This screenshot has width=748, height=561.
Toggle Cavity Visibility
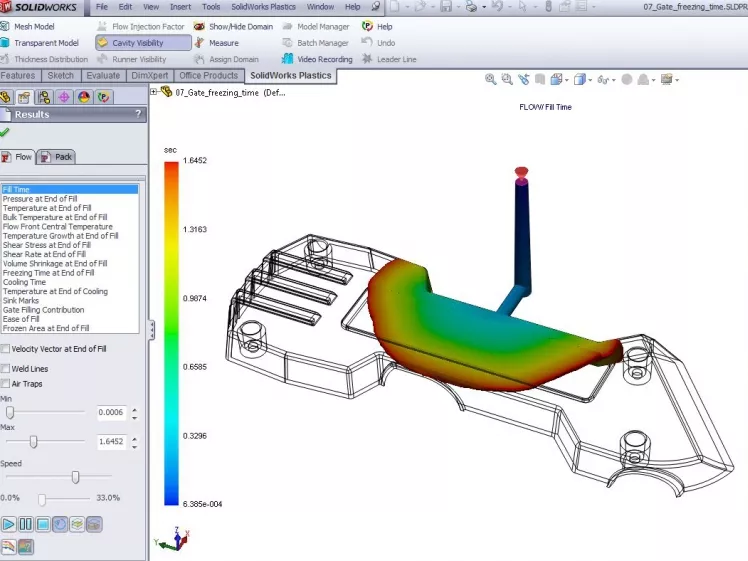click(143, 43)
